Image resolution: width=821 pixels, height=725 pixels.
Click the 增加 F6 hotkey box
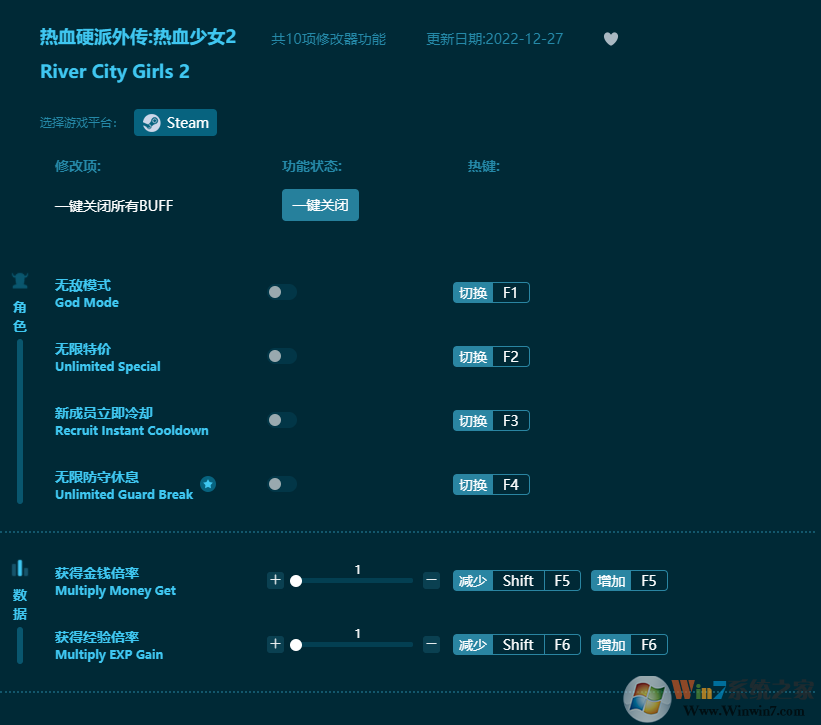[x=629, y=644]
